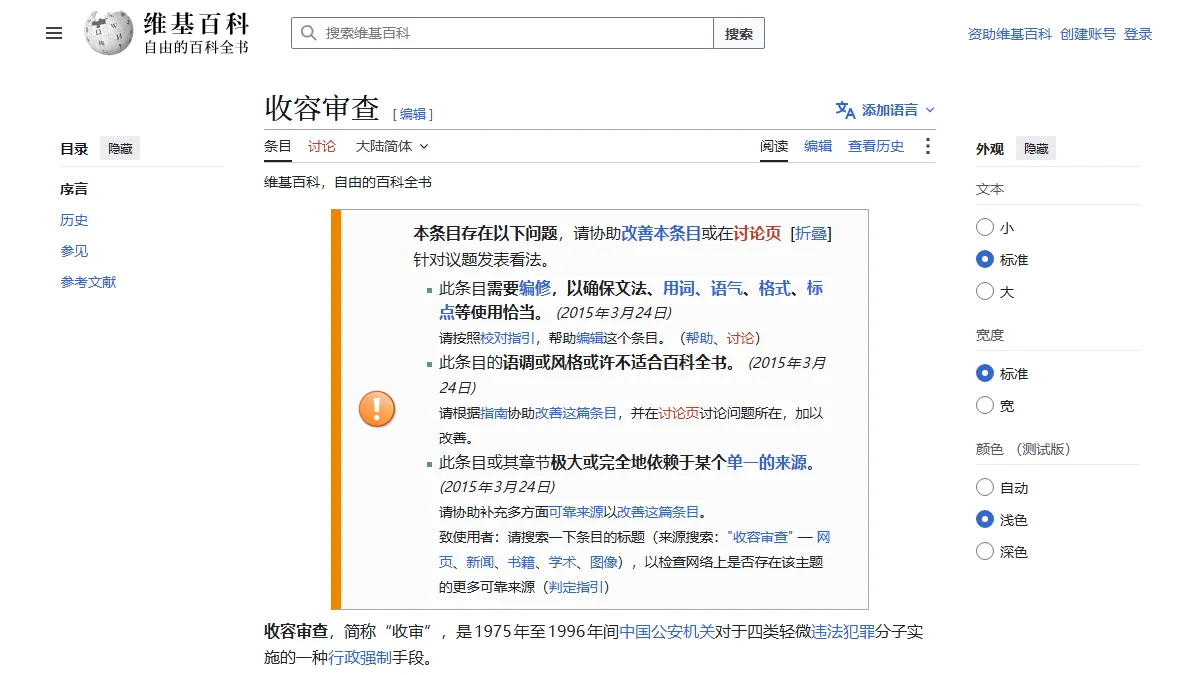Screen dimensions: 1200x675
Task: Open the 改善本条目 link
Action: point(661,233)
